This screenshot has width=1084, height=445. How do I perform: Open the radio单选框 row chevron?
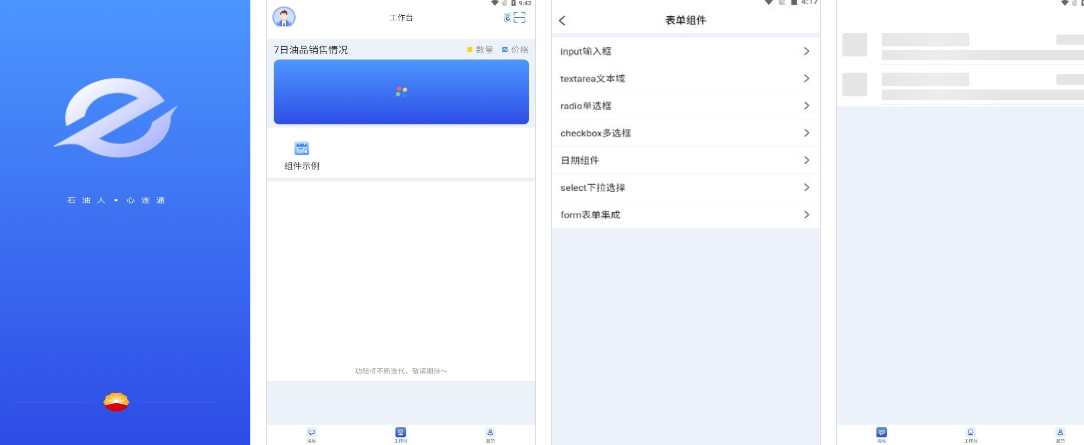pyautogui.click(x=806, y=106)
